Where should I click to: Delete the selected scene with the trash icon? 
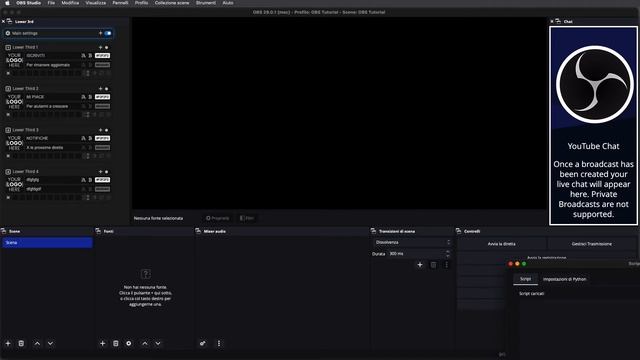pyautogui.click(x=21, y=343)
